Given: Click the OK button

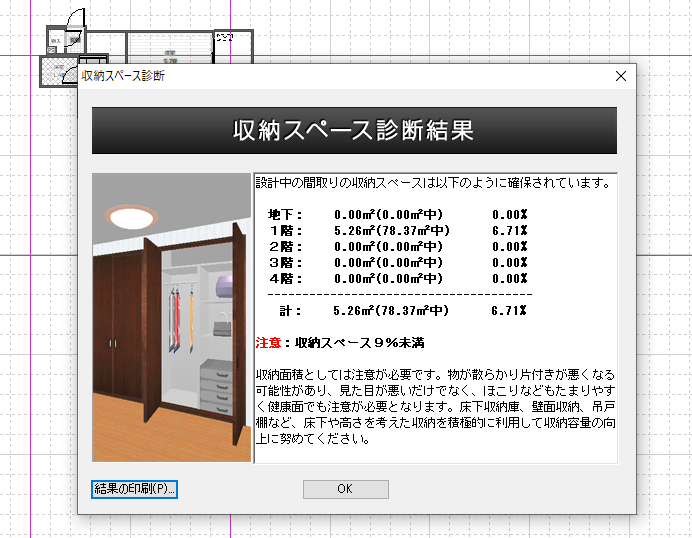Looking at the screenshot, I should pyautogui.click(x=346, y=489).
